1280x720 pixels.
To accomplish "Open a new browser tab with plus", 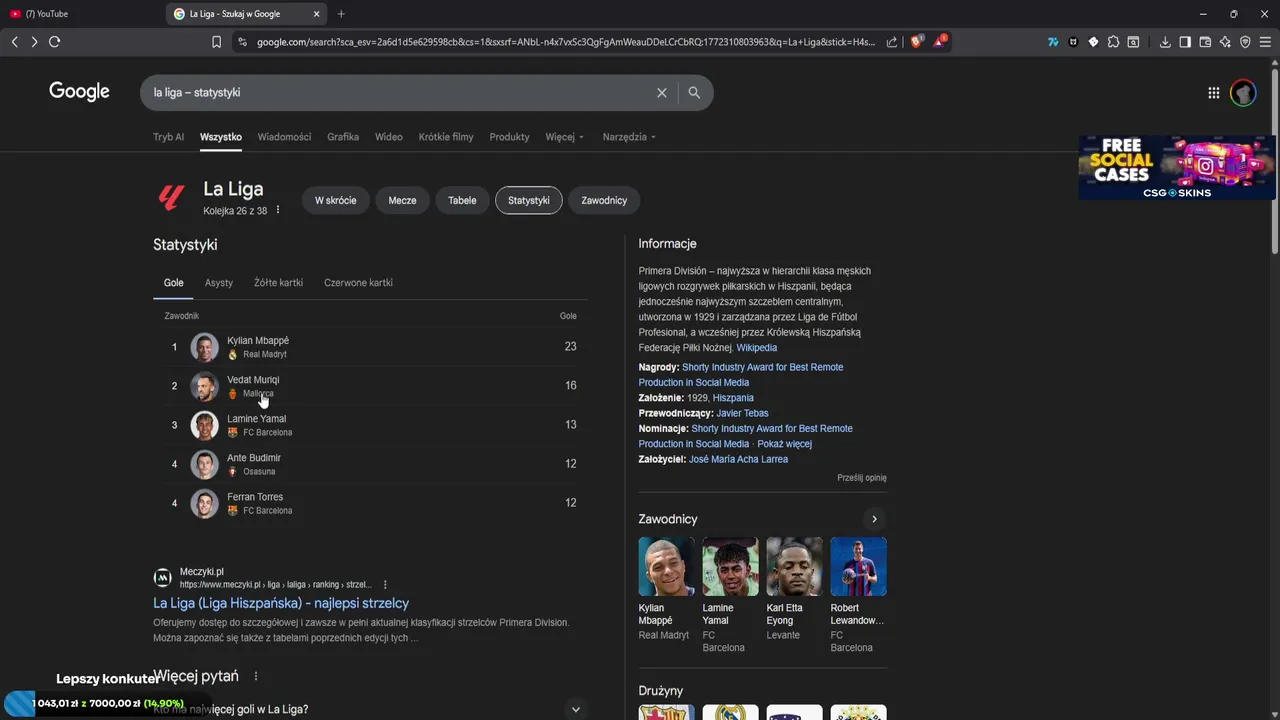I will pos(341,14).
